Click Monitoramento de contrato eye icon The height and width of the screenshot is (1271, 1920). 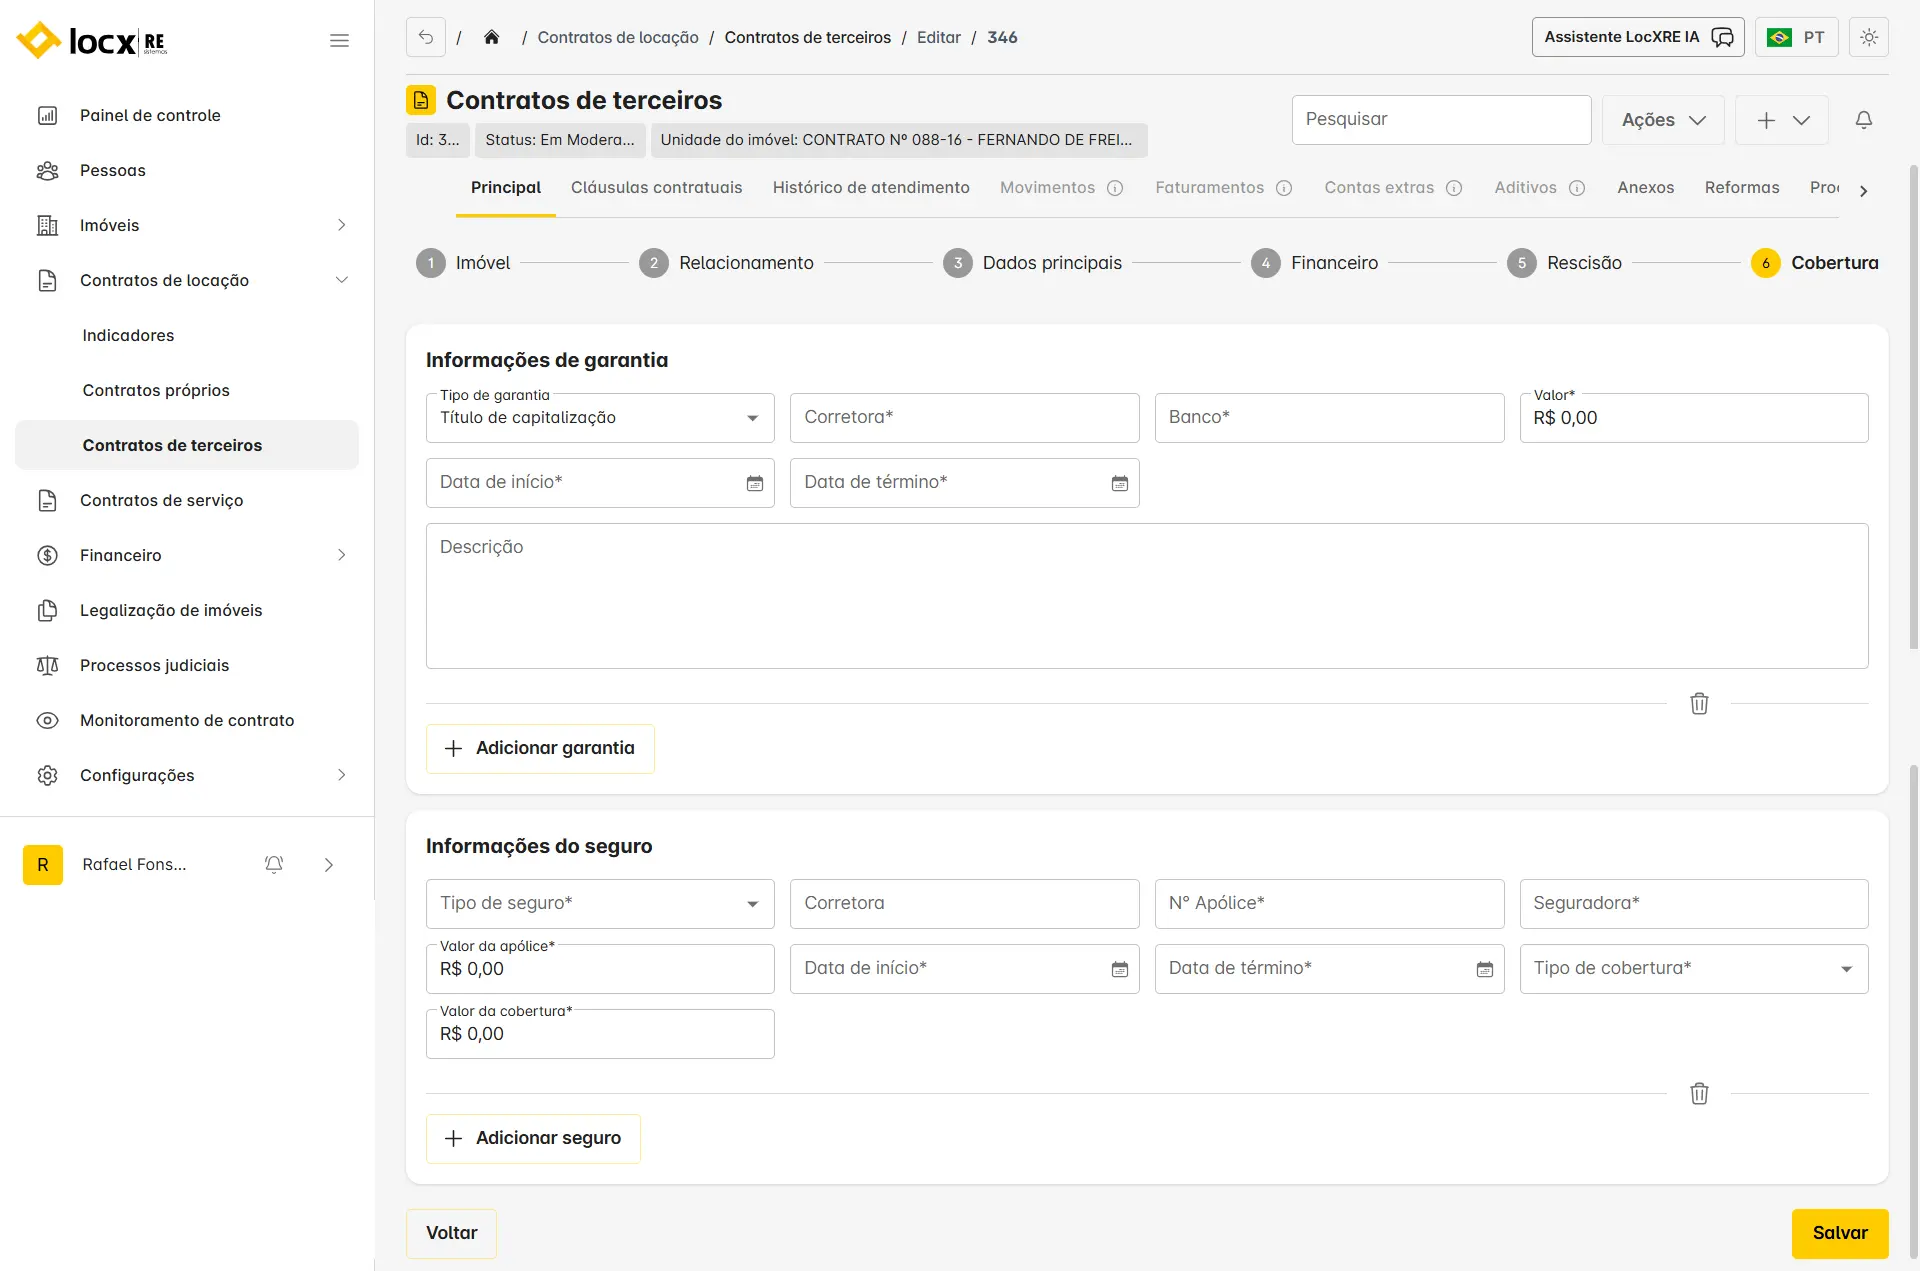(x=47, y=720)
